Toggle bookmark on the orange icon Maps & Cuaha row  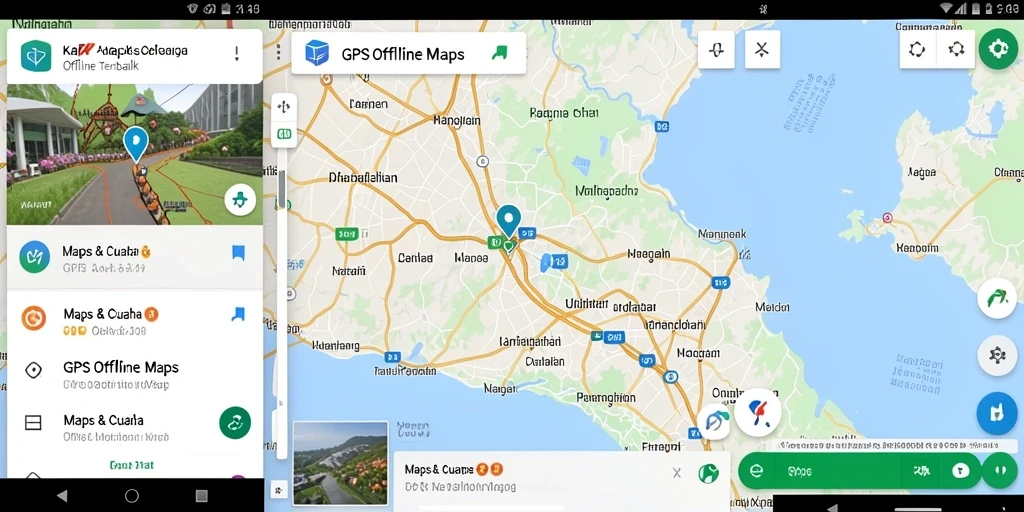click(238, 314)
